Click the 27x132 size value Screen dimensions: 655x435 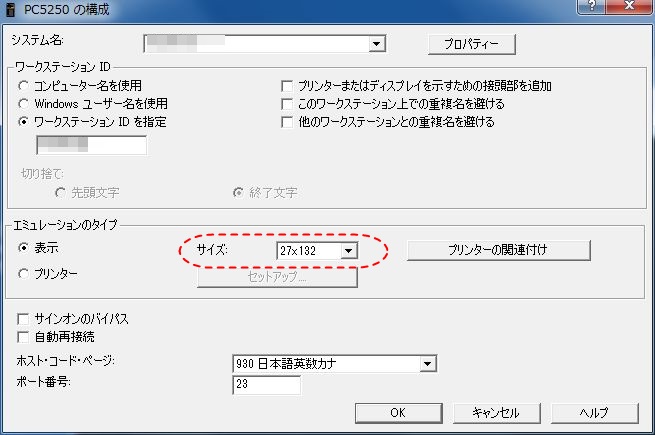coord(298,251)
